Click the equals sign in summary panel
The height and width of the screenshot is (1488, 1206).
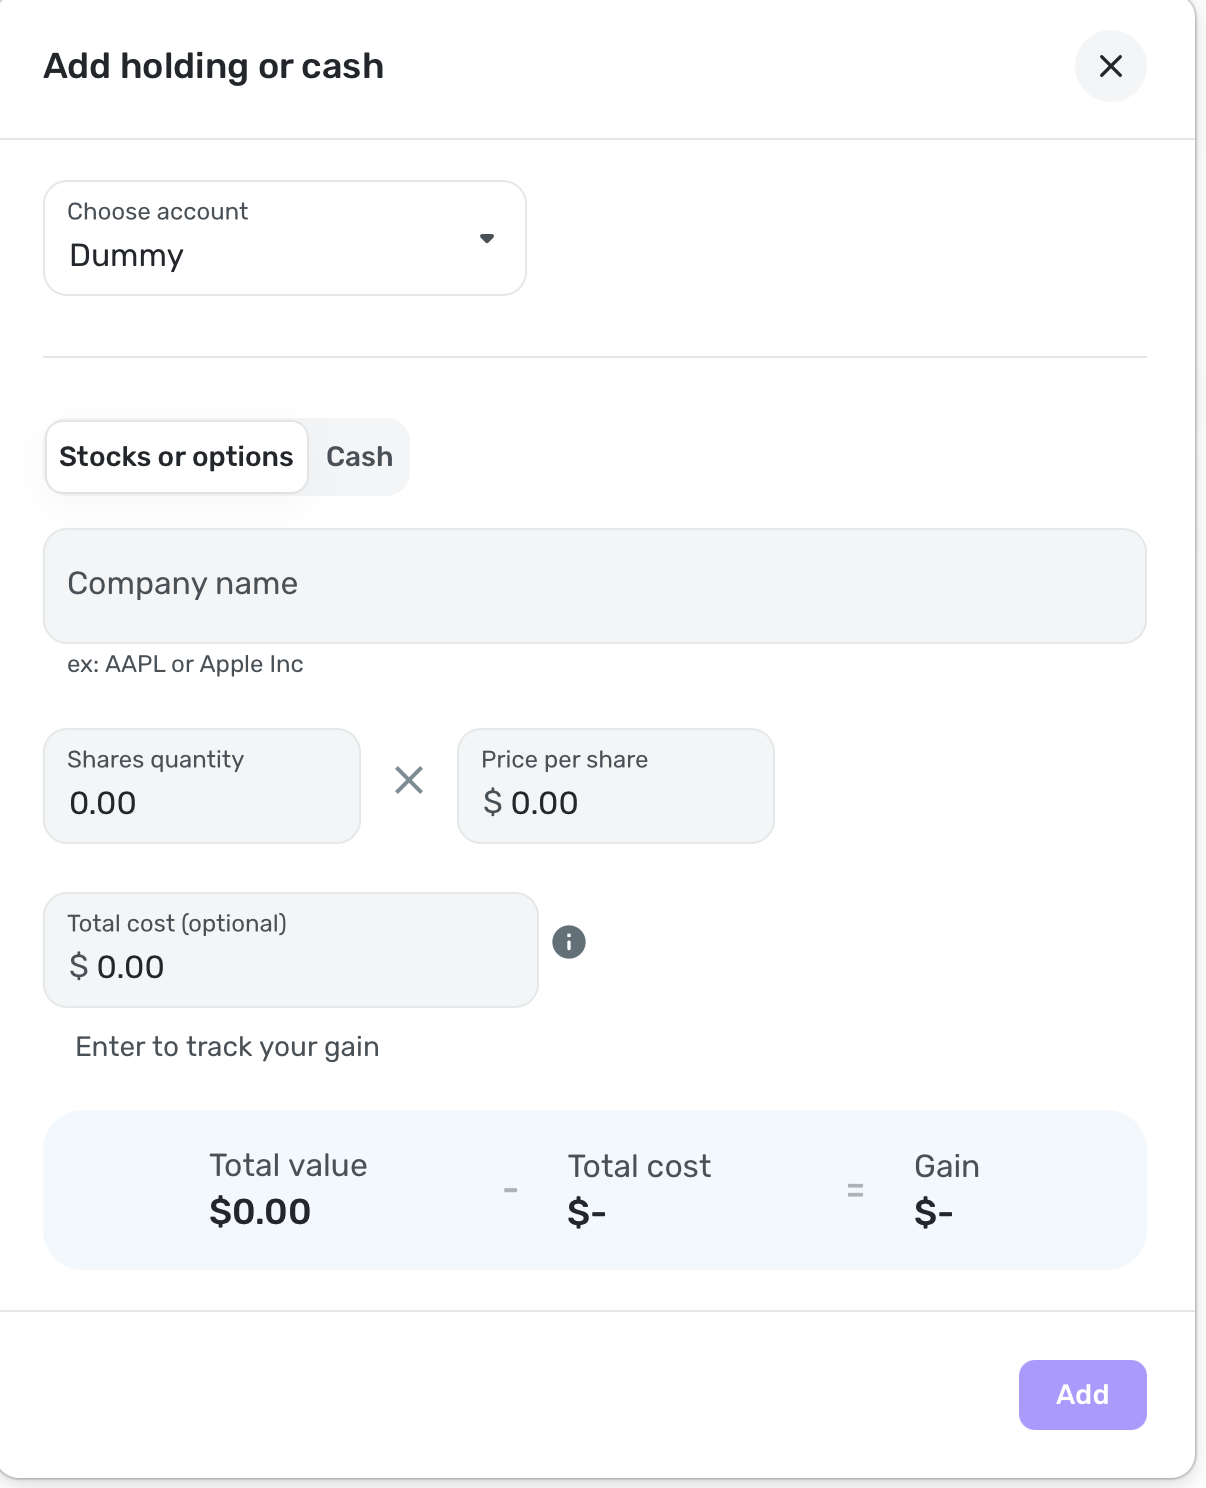point(855,1190)
